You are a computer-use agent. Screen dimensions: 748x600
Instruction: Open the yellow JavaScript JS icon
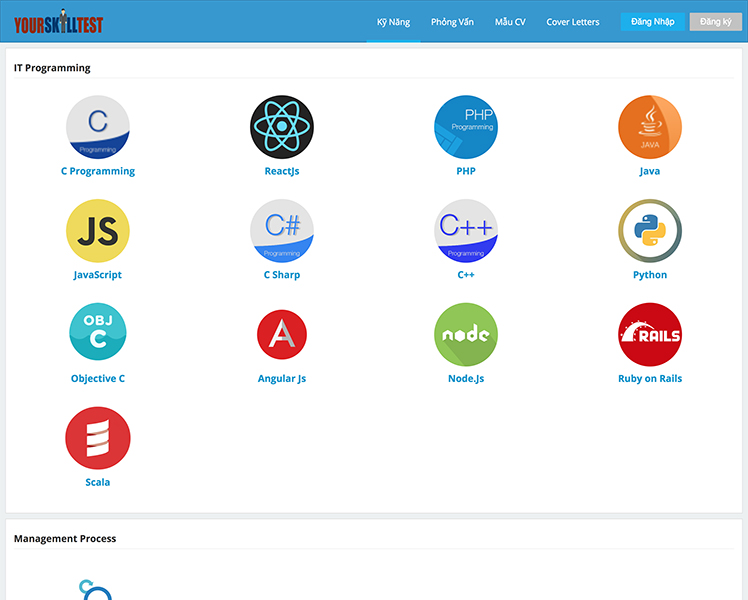point(98,231)
